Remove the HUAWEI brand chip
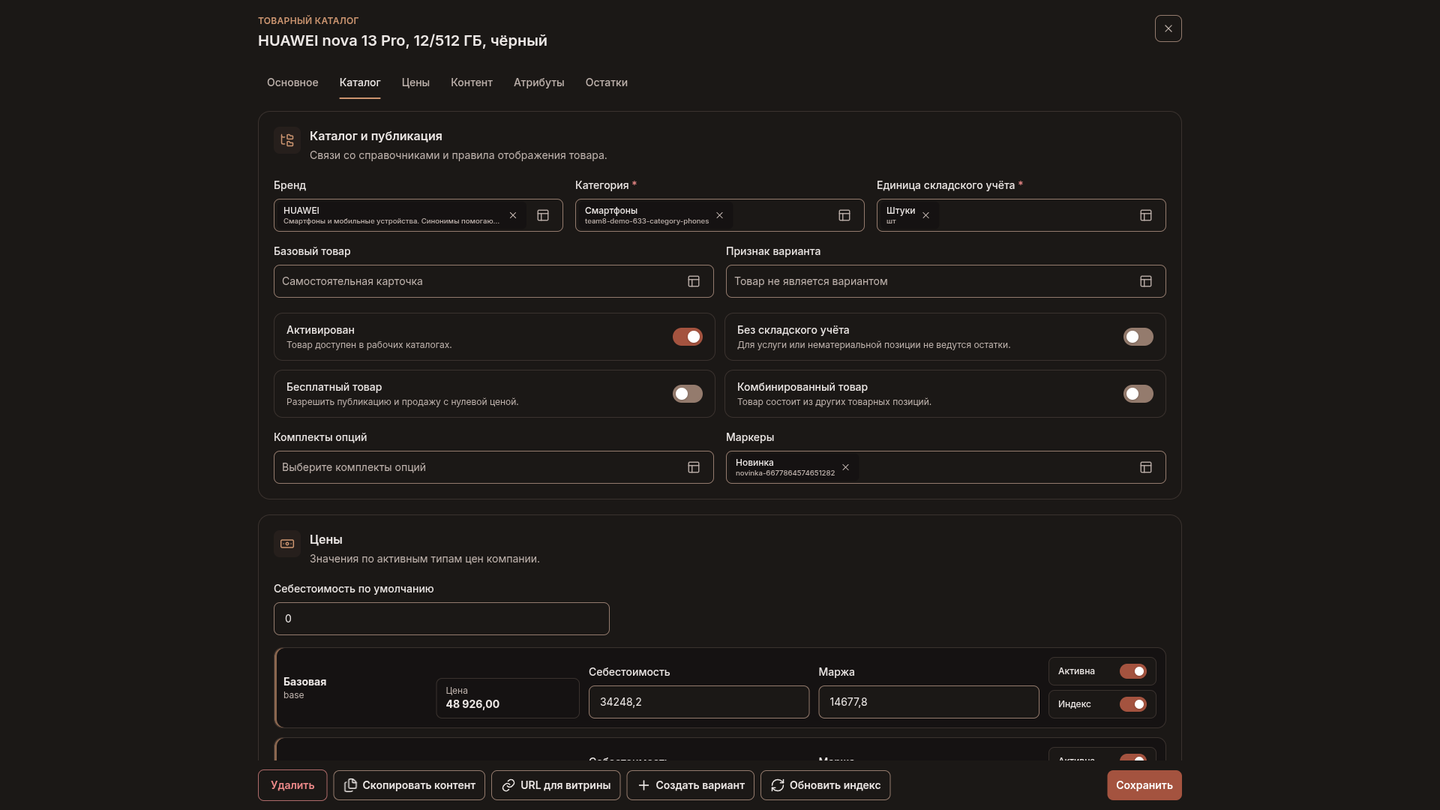1440x810 pixels. point(513,215)
